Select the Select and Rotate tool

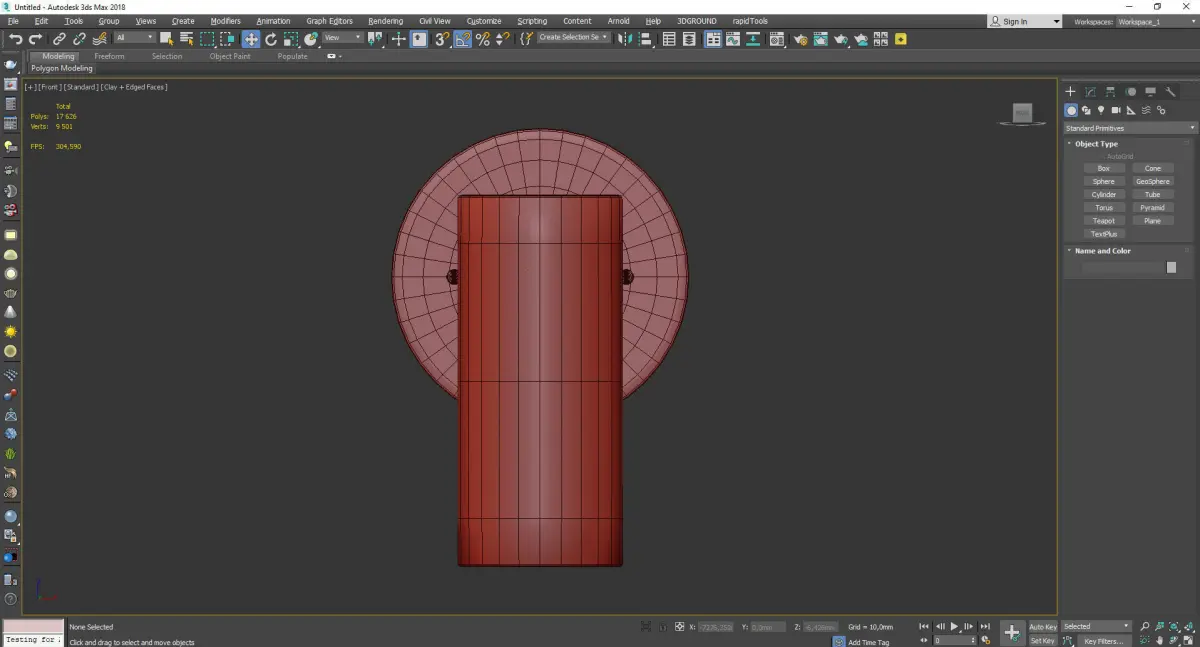coord(271,39)
